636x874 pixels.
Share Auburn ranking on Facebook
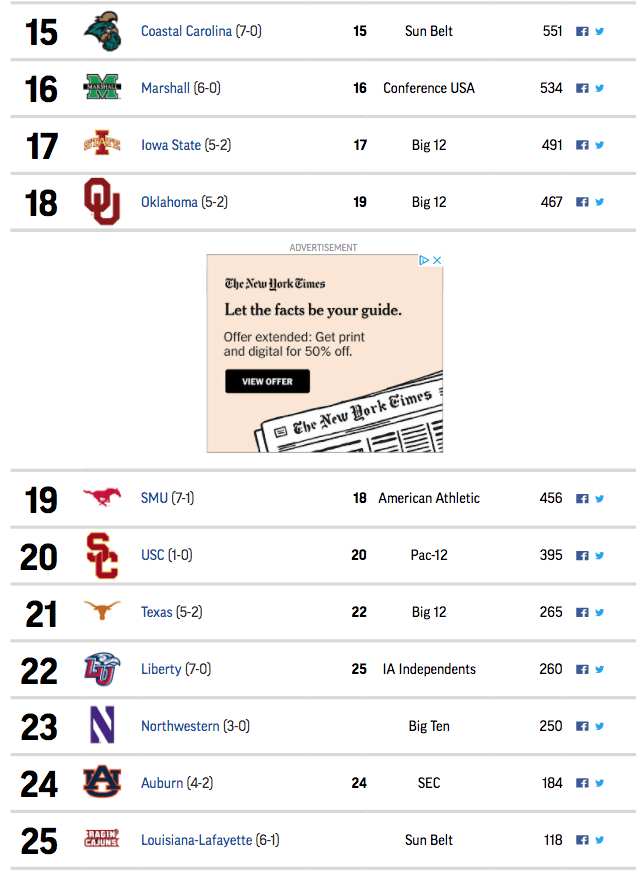coord(582,783)
